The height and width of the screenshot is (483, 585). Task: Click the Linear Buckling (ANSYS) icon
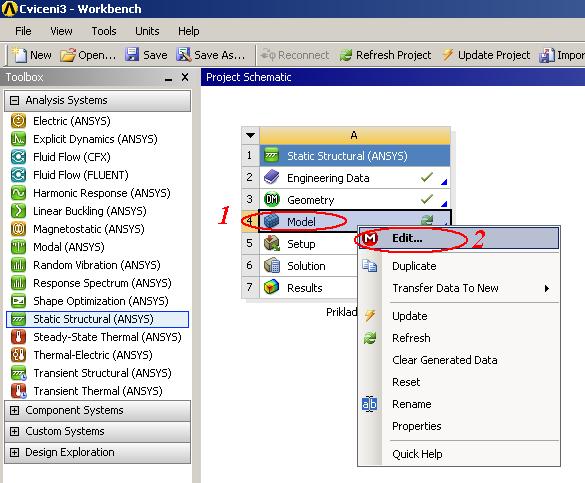point(18,211)
